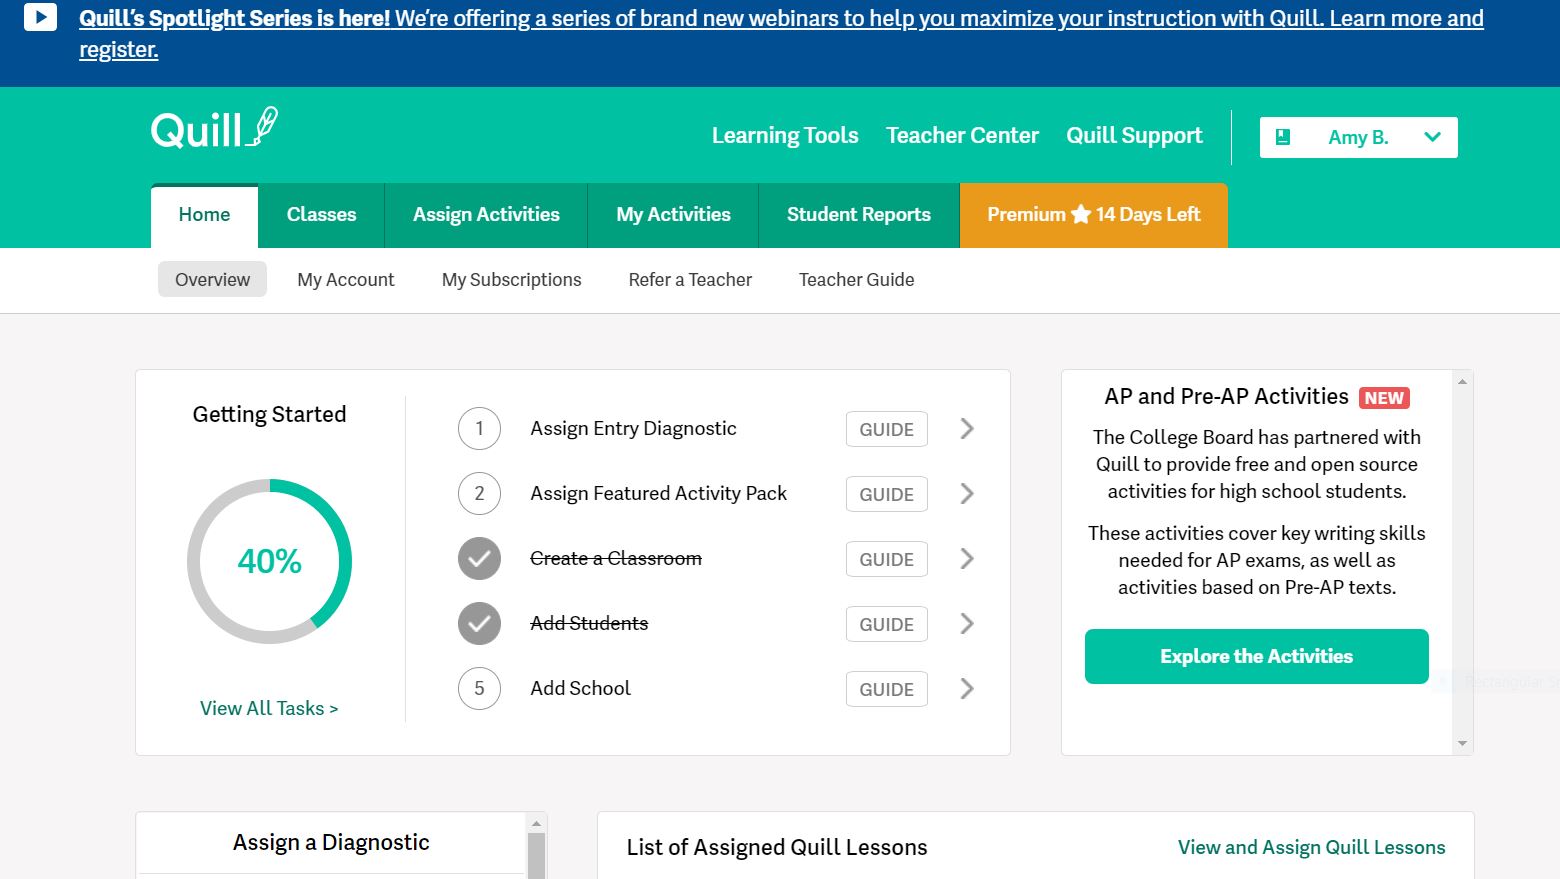Open GUIDE for Add Students

tap(886, 624)
